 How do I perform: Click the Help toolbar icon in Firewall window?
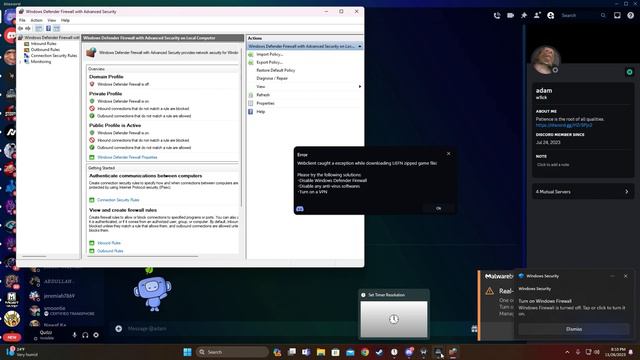click(x=48, y=29)
